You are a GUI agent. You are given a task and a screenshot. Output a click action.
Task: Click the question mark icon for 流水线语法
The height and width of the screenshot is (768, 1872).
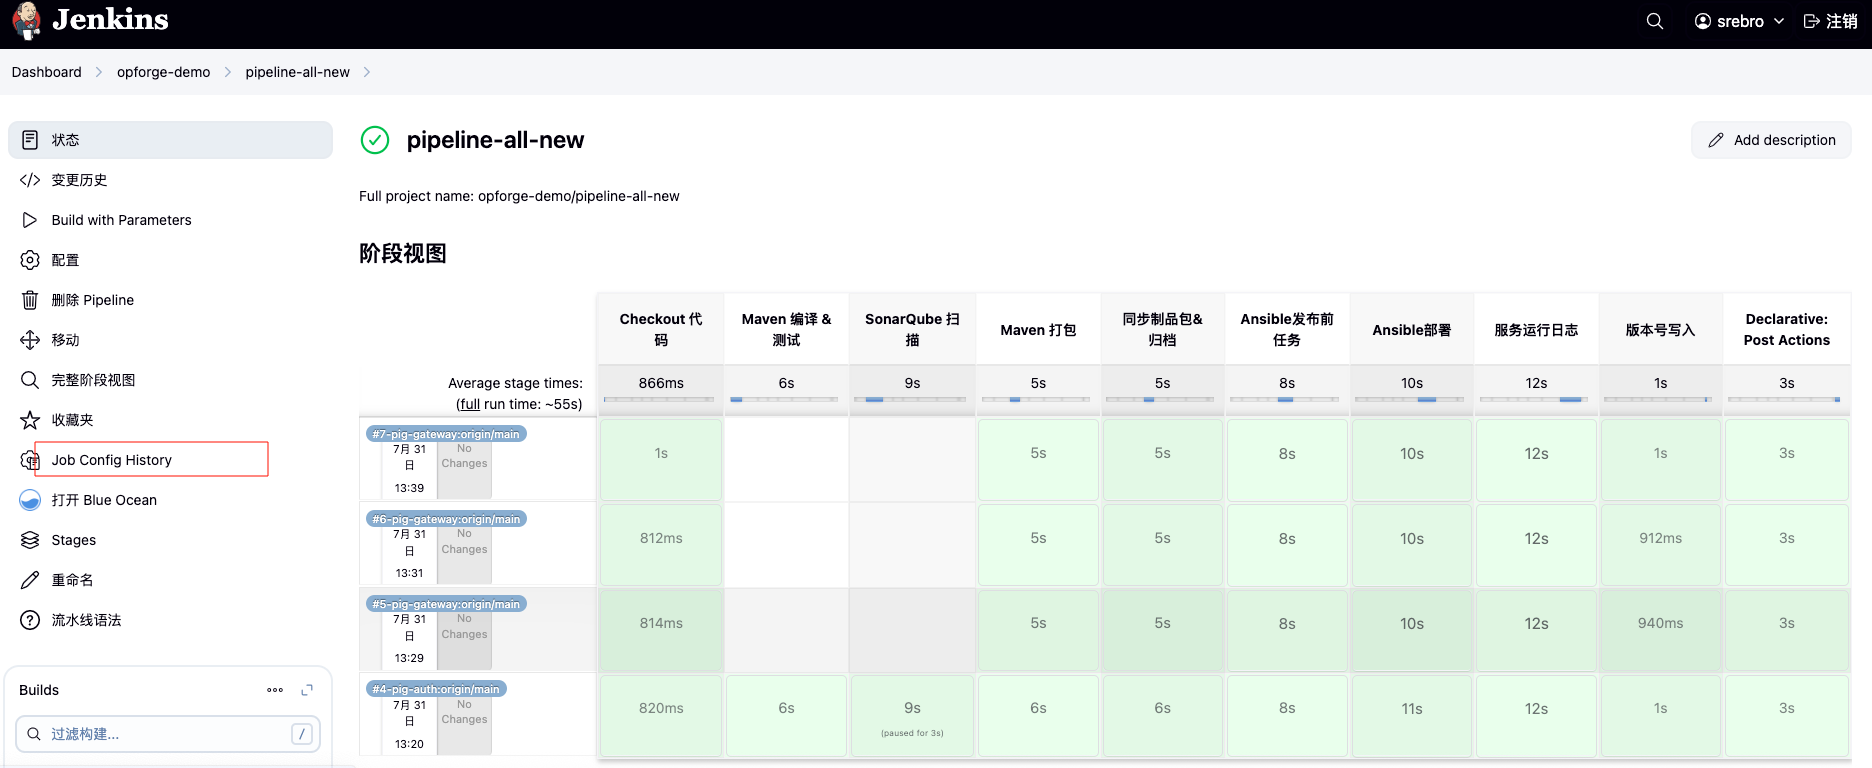pos(30,620)
